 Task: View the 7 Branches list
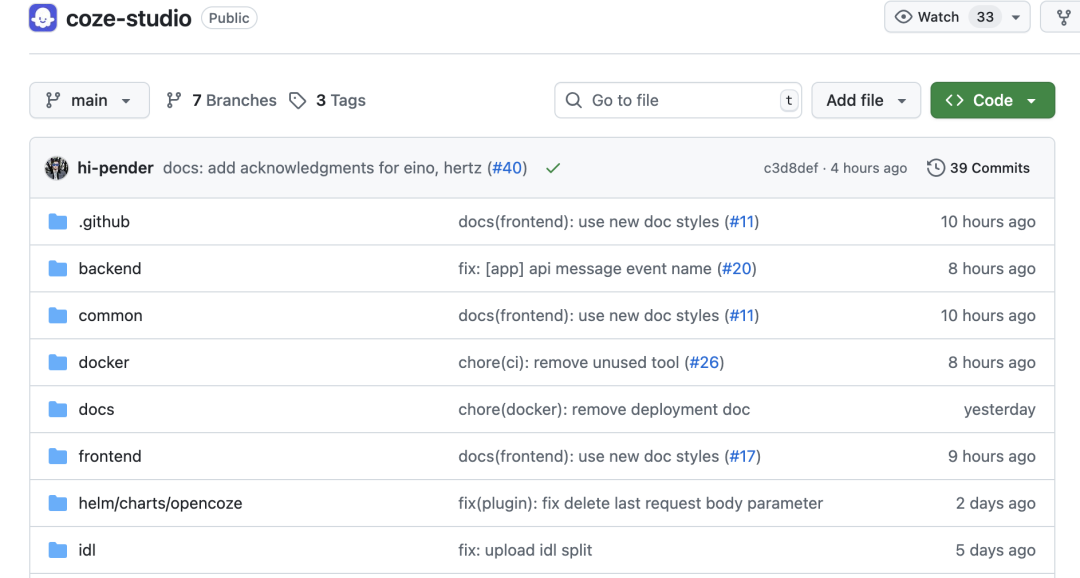click(x=221, y=100)
